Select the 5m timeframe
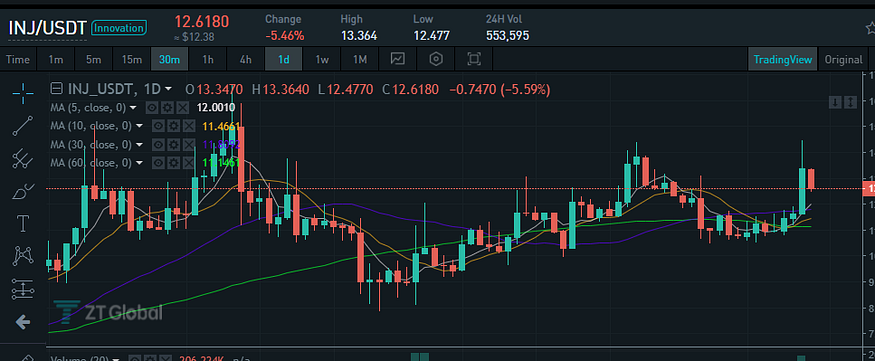This screenshot has height=361, width=875. coord(94,59)
